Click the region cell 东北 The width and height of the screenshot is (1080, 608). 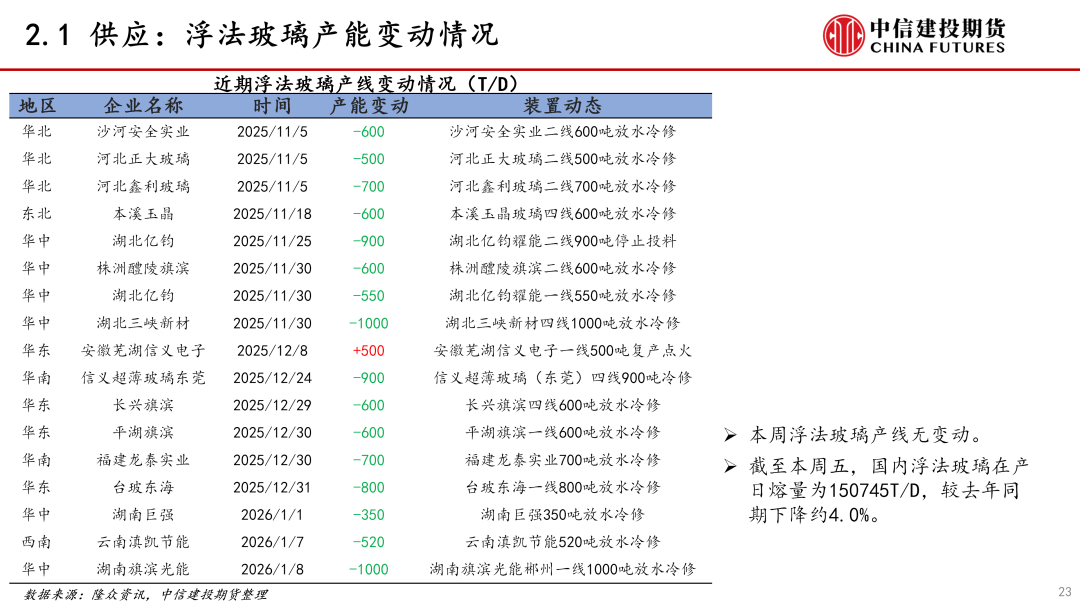37,214
